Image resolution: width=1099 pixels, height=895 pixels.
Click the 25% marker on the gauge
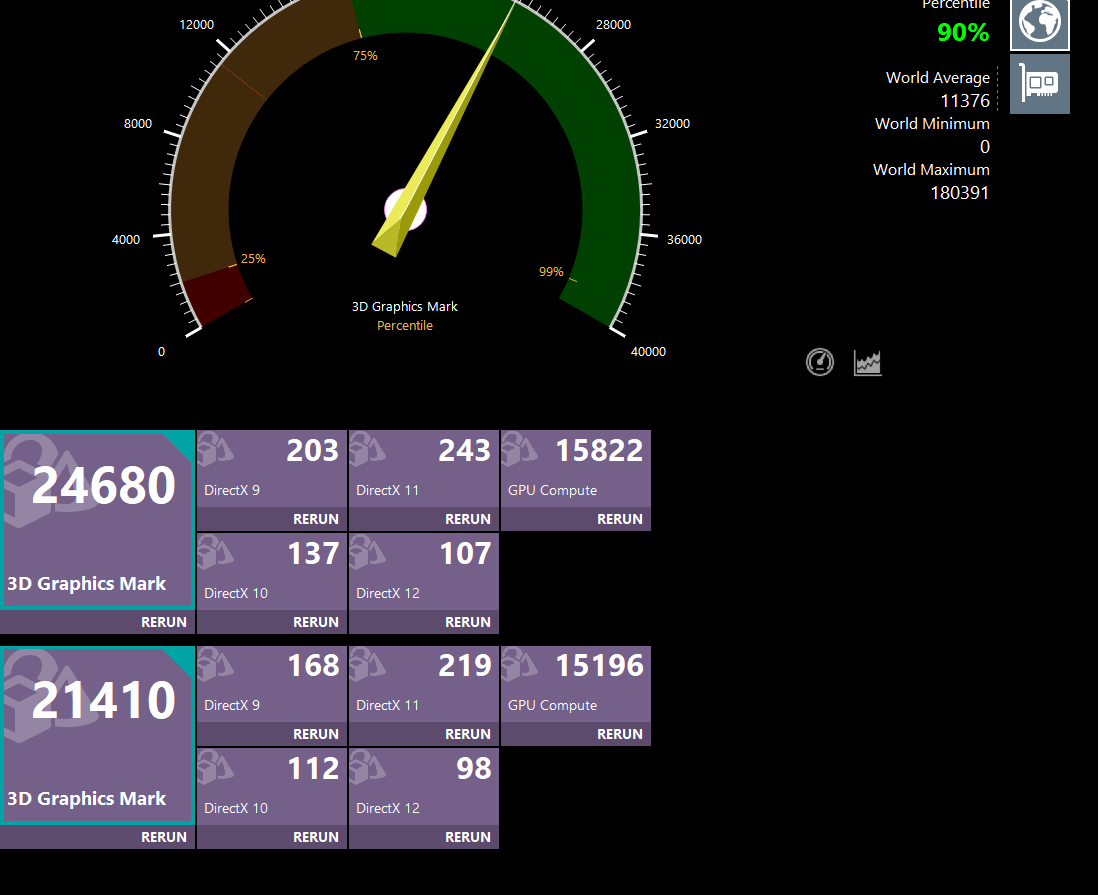[x=253, y=259]
